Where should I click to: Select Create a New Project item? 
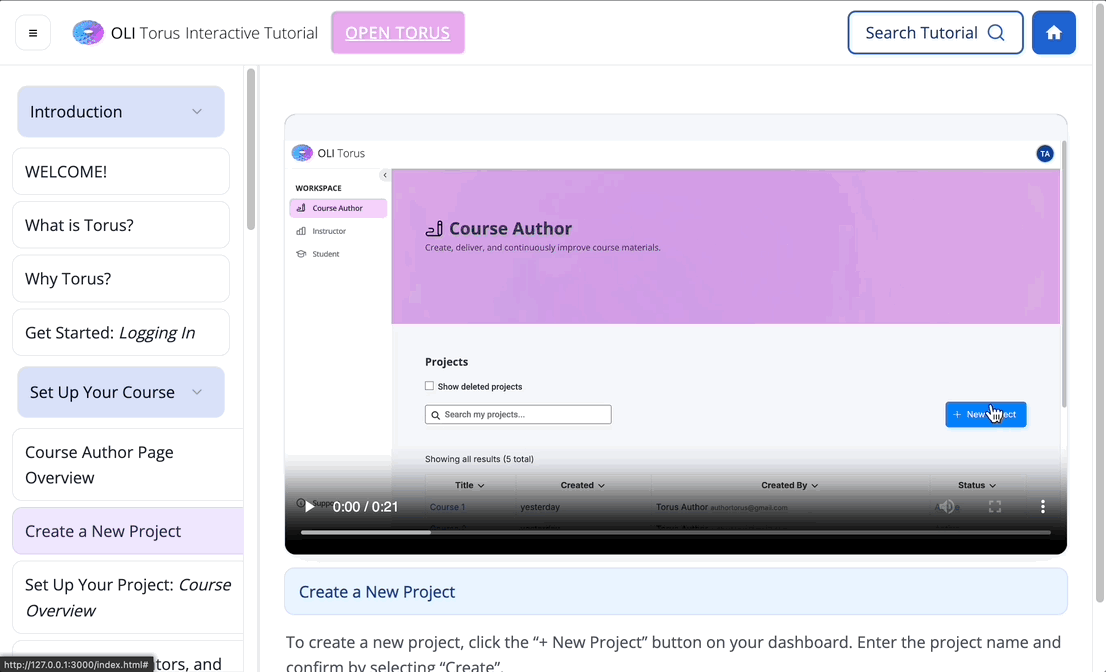pos(128,531)
